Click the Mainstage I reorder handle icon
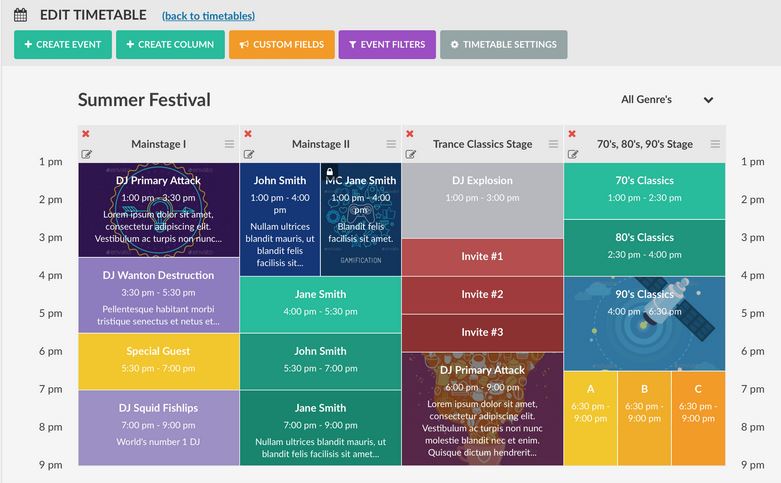Image resolution: width=781 pixels, height=483 pixels. click(x=229, y=144)
